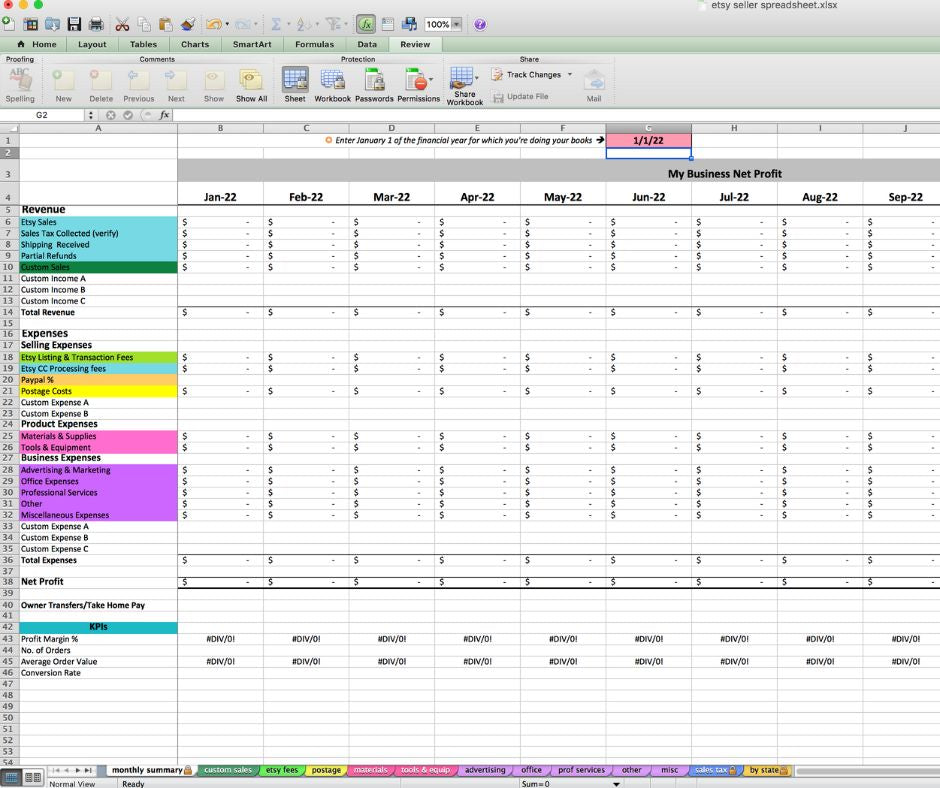Switch to the Formulas ribbon tab
The image size is (940, 788).
pos(314,44)
